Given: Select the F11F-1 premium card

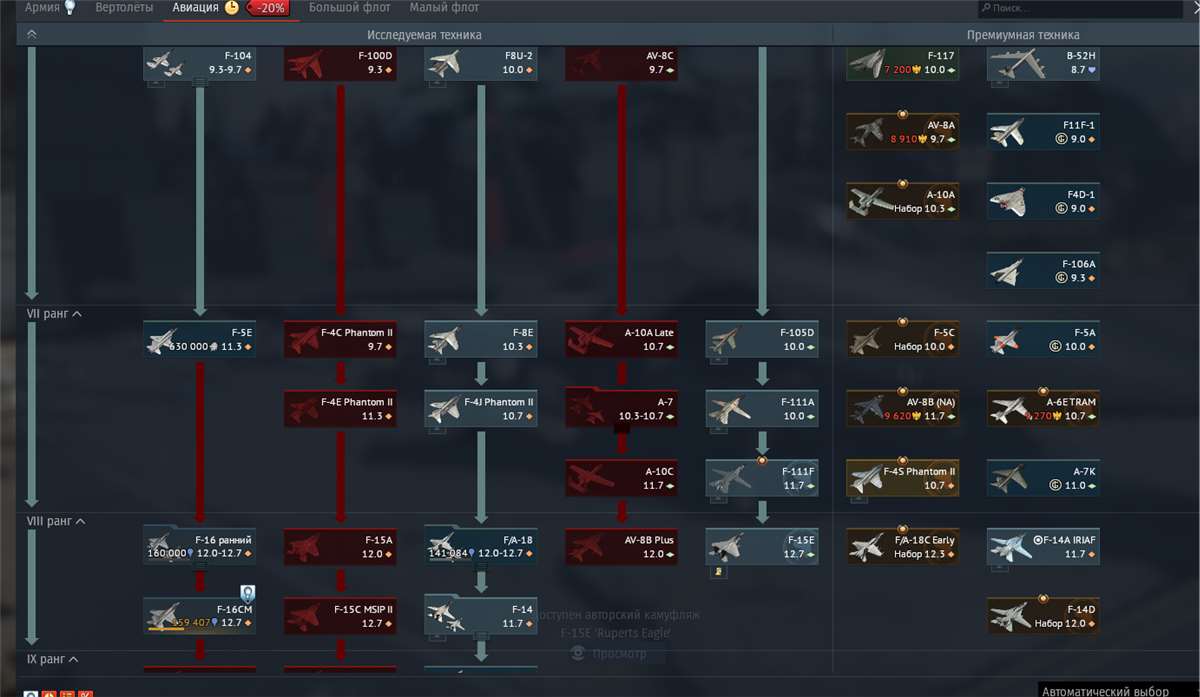Looking at the screenshot, I should point(1043,133).
